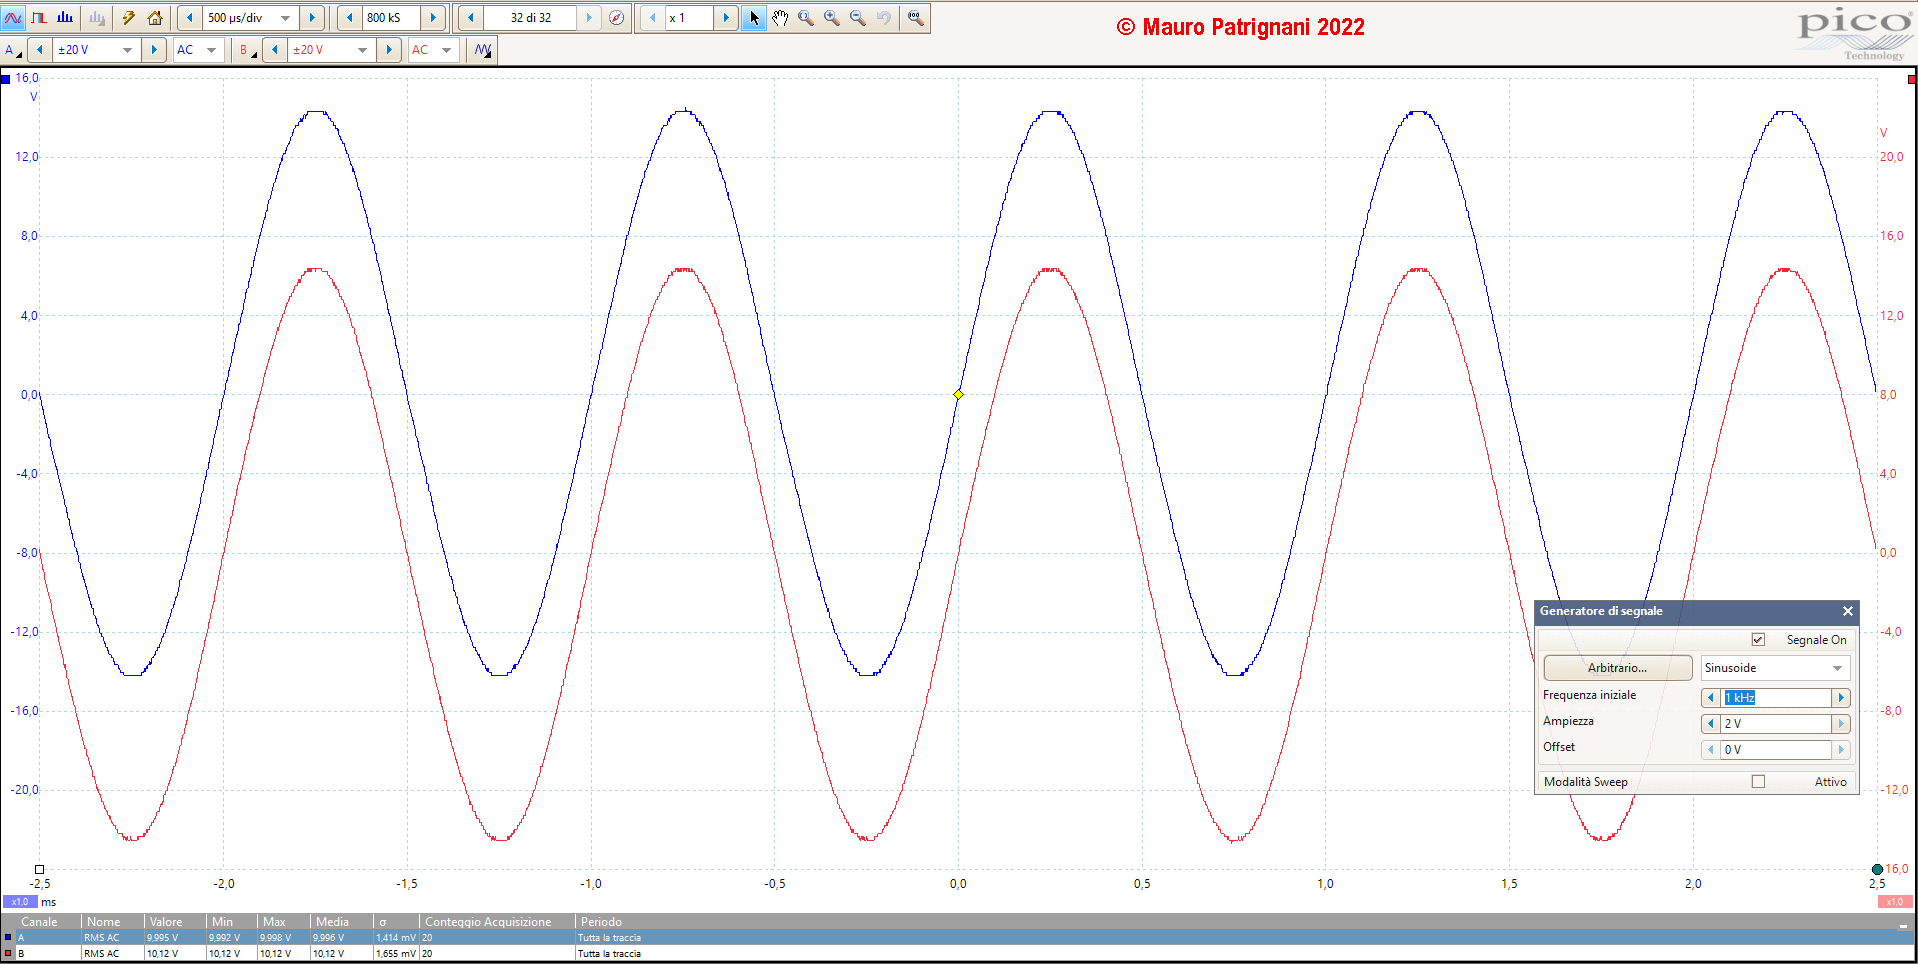Decrease the 800 kS sample count
The height and width of the screenshot is (964, 1918).
tap(349, 18)
